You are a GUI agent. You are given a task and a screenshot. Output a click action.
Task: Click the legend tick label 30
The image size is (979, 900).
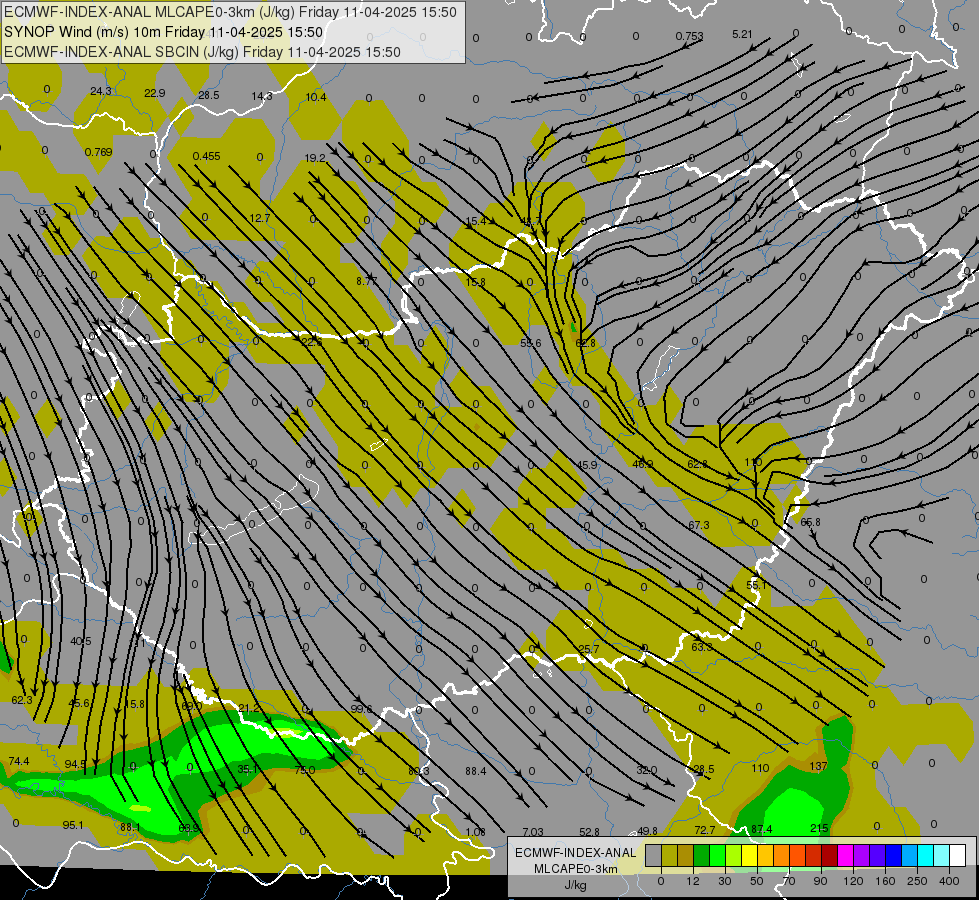(725, 881)
